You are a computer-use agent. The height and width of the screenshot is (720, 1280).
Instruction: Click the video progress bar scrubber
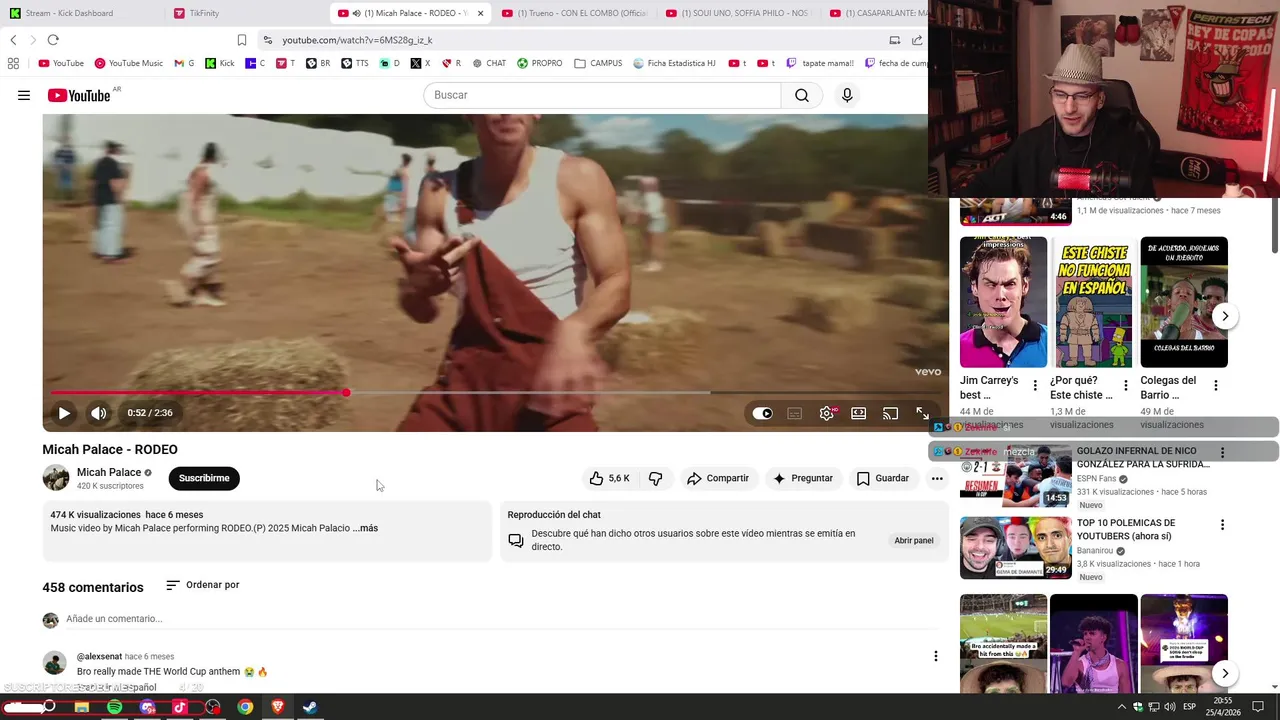(346, 393)
